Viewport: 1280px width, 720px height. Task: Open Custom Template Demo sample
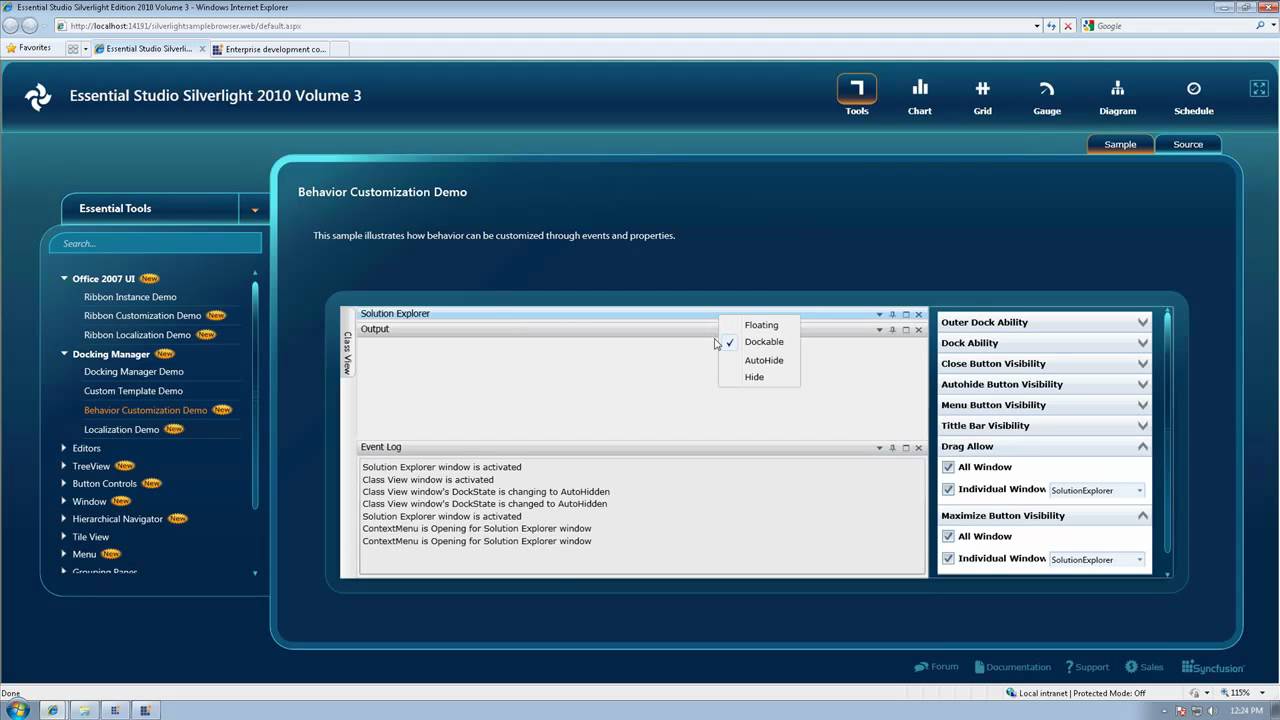(x=133, y=391)
